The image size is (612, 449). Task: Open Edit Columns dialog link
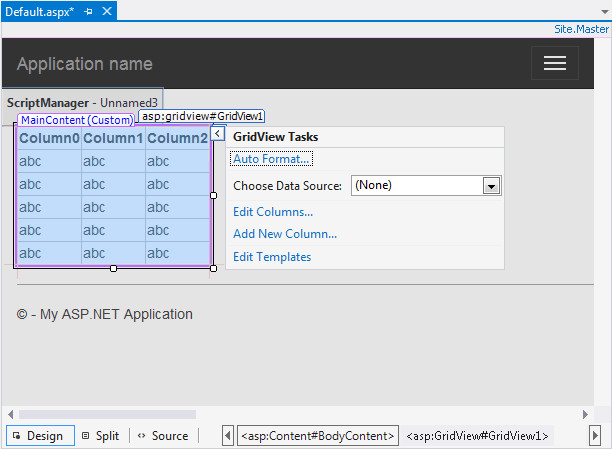tap(273, 211)
